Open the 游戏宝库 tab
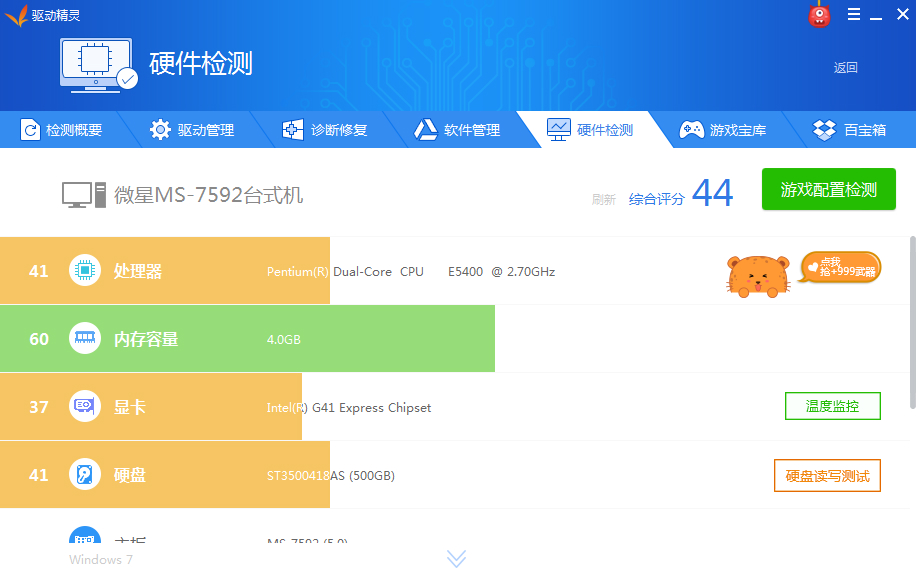Screen dimensions: 916x577 click(x=723, y=130)
